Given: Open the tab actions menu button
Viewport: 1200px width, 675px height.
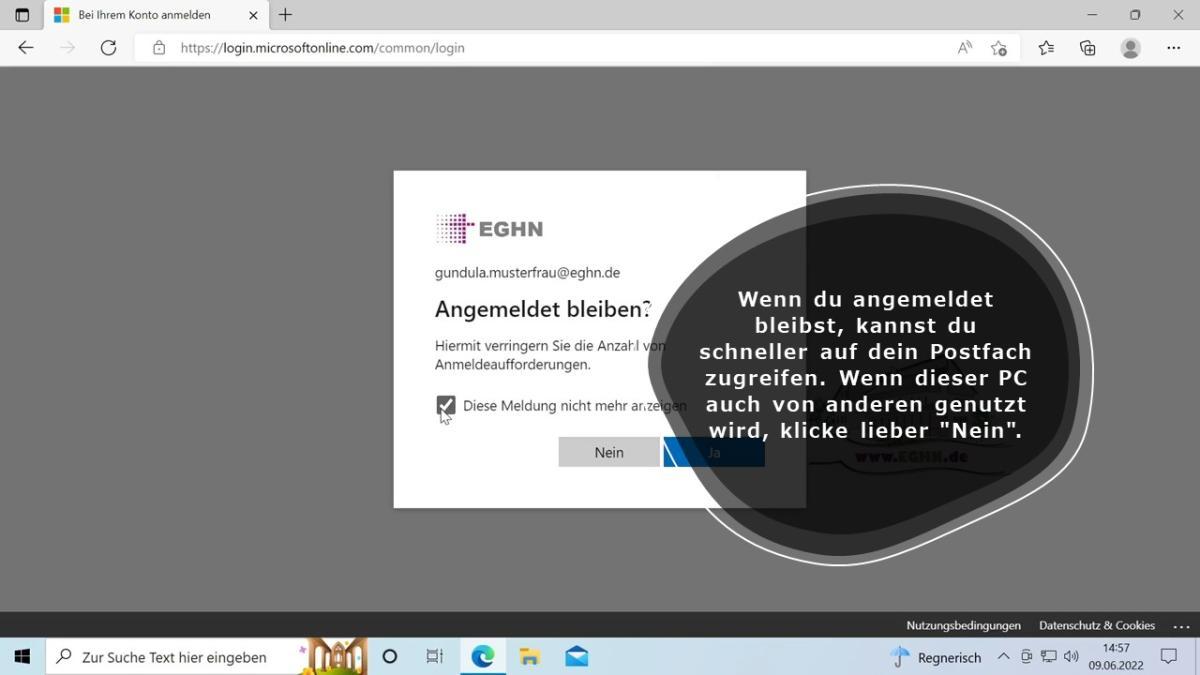Looking at the screenshot, I should 22,15.
